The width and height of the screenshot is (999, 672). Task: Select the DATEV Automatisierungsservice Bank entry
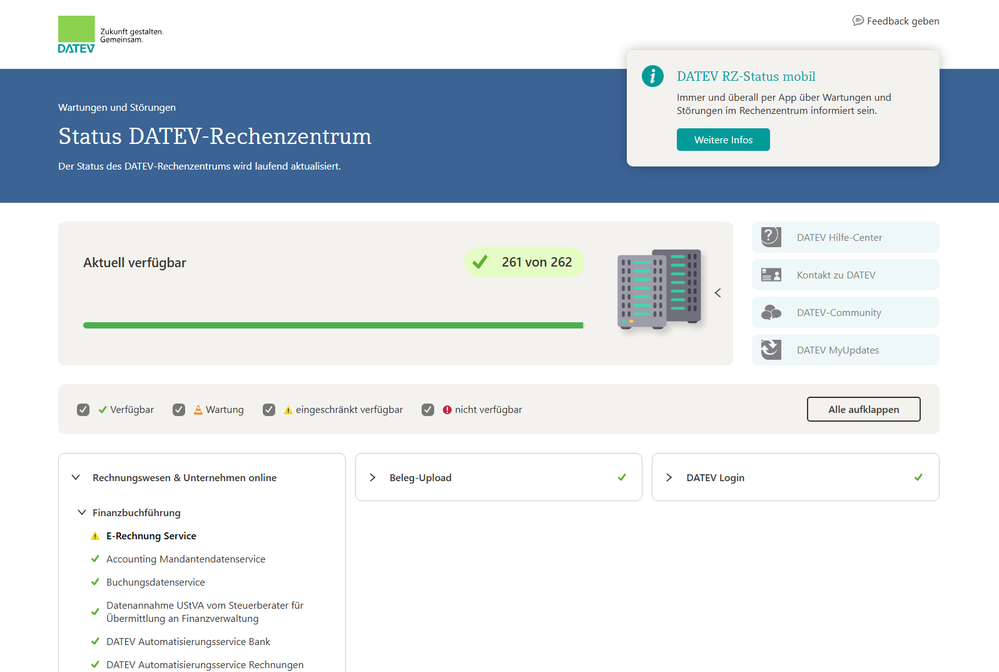(188, 641)
